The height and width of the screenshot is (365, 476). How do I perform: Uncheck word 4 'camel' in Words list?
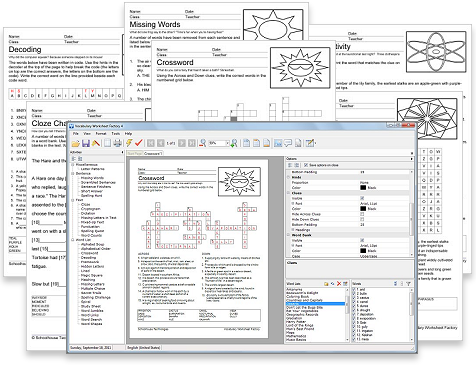354,302
